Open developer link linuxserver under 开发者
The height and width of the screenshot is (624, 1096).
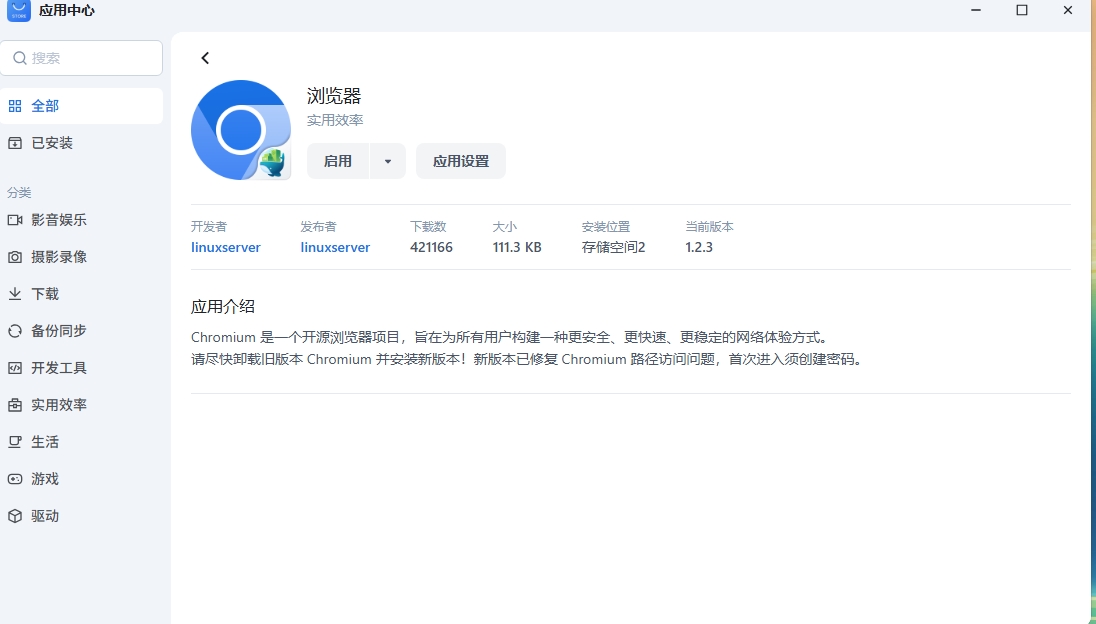click(226, 247)
